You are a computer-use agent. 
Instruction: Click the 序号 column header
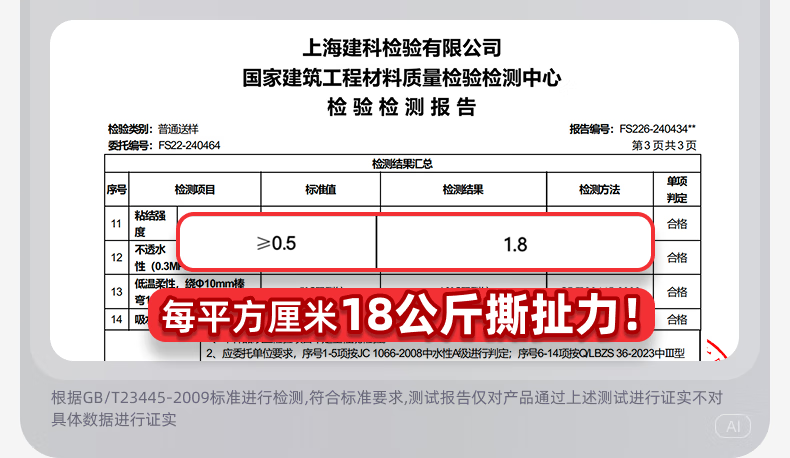coord(116,189)
